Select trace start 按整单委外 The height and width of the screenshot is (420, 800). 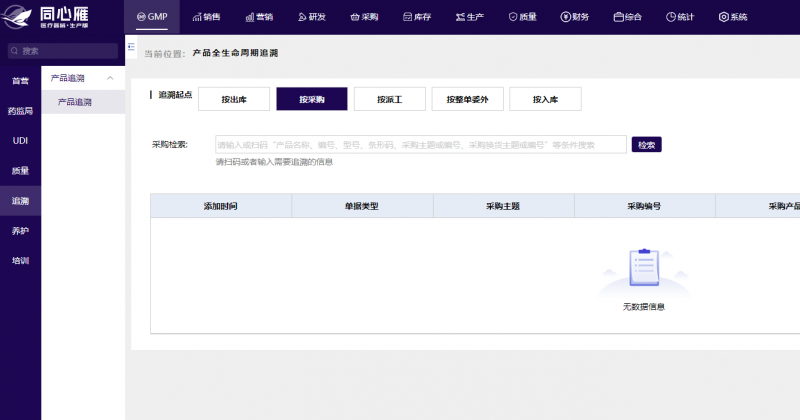point(467,99)
